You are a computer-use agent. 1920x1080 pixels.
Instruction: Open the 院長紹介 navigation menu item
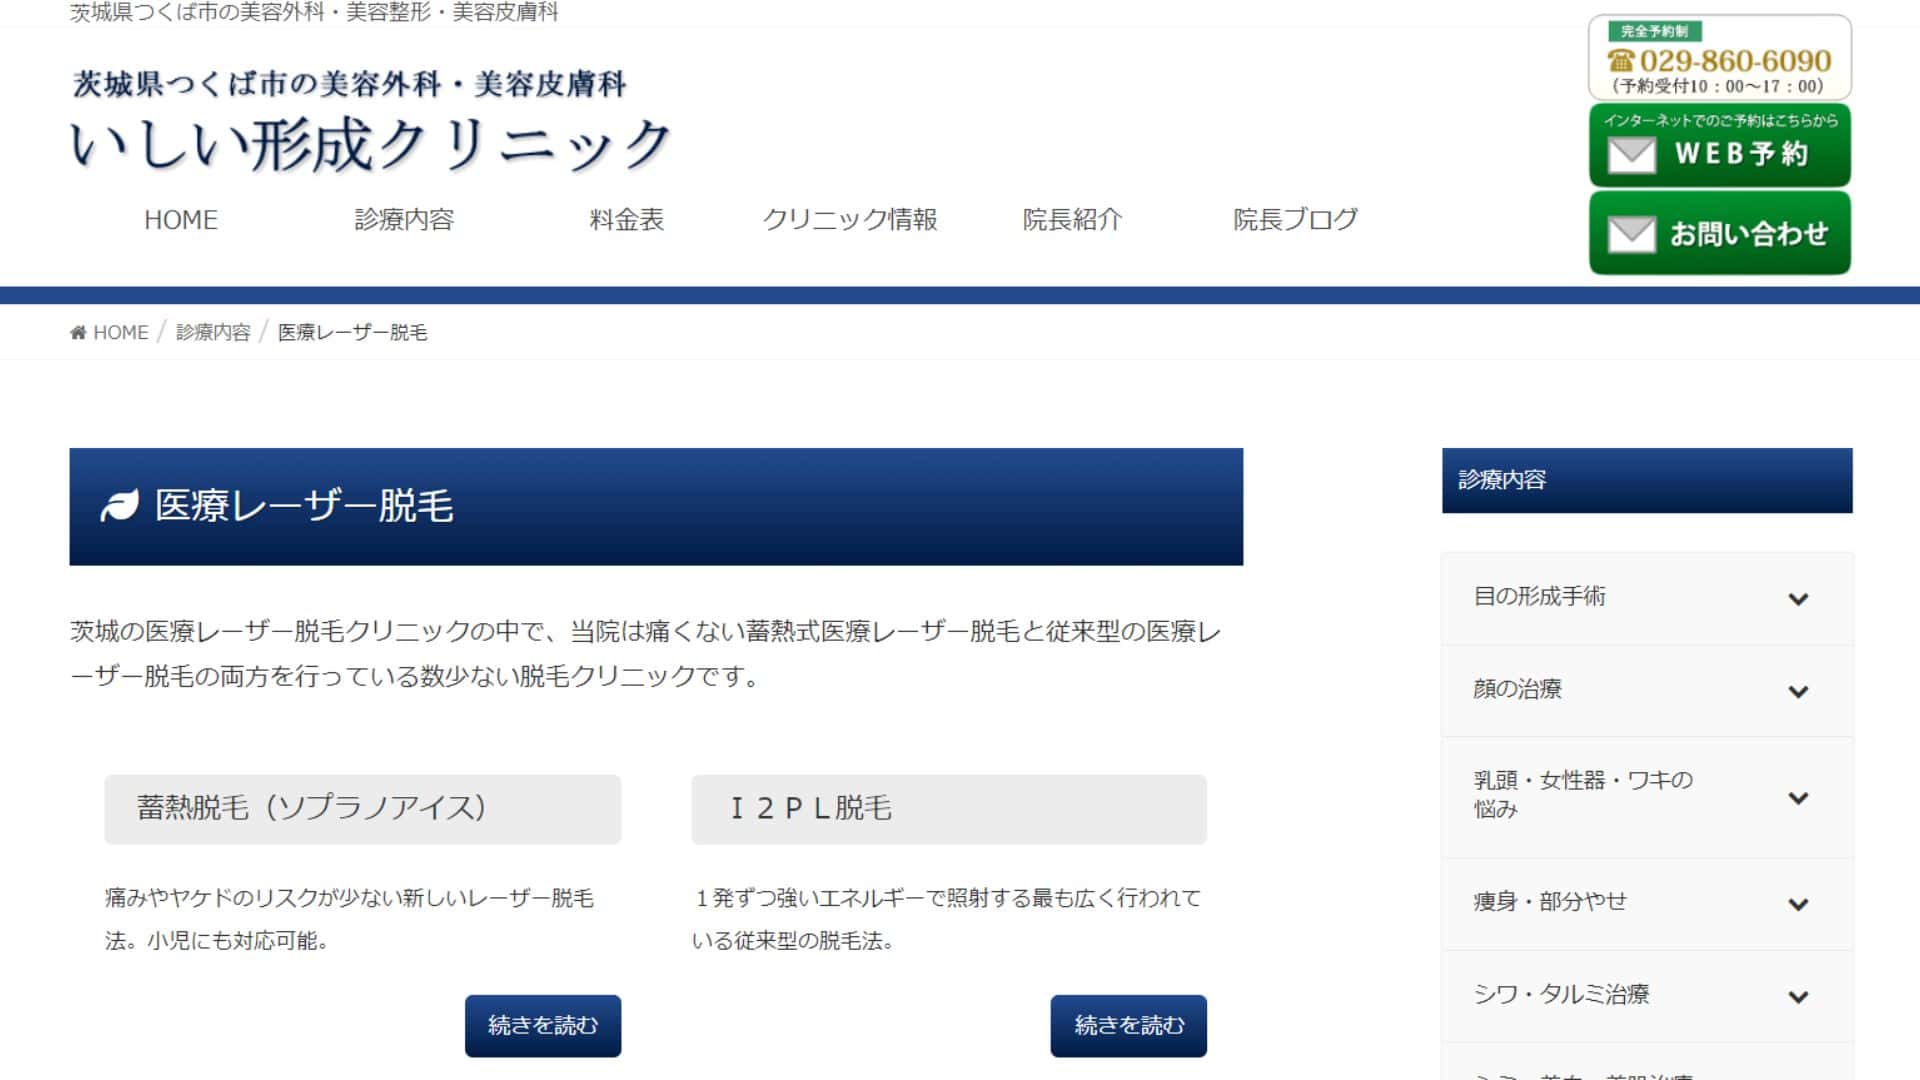pos(1073,220)
